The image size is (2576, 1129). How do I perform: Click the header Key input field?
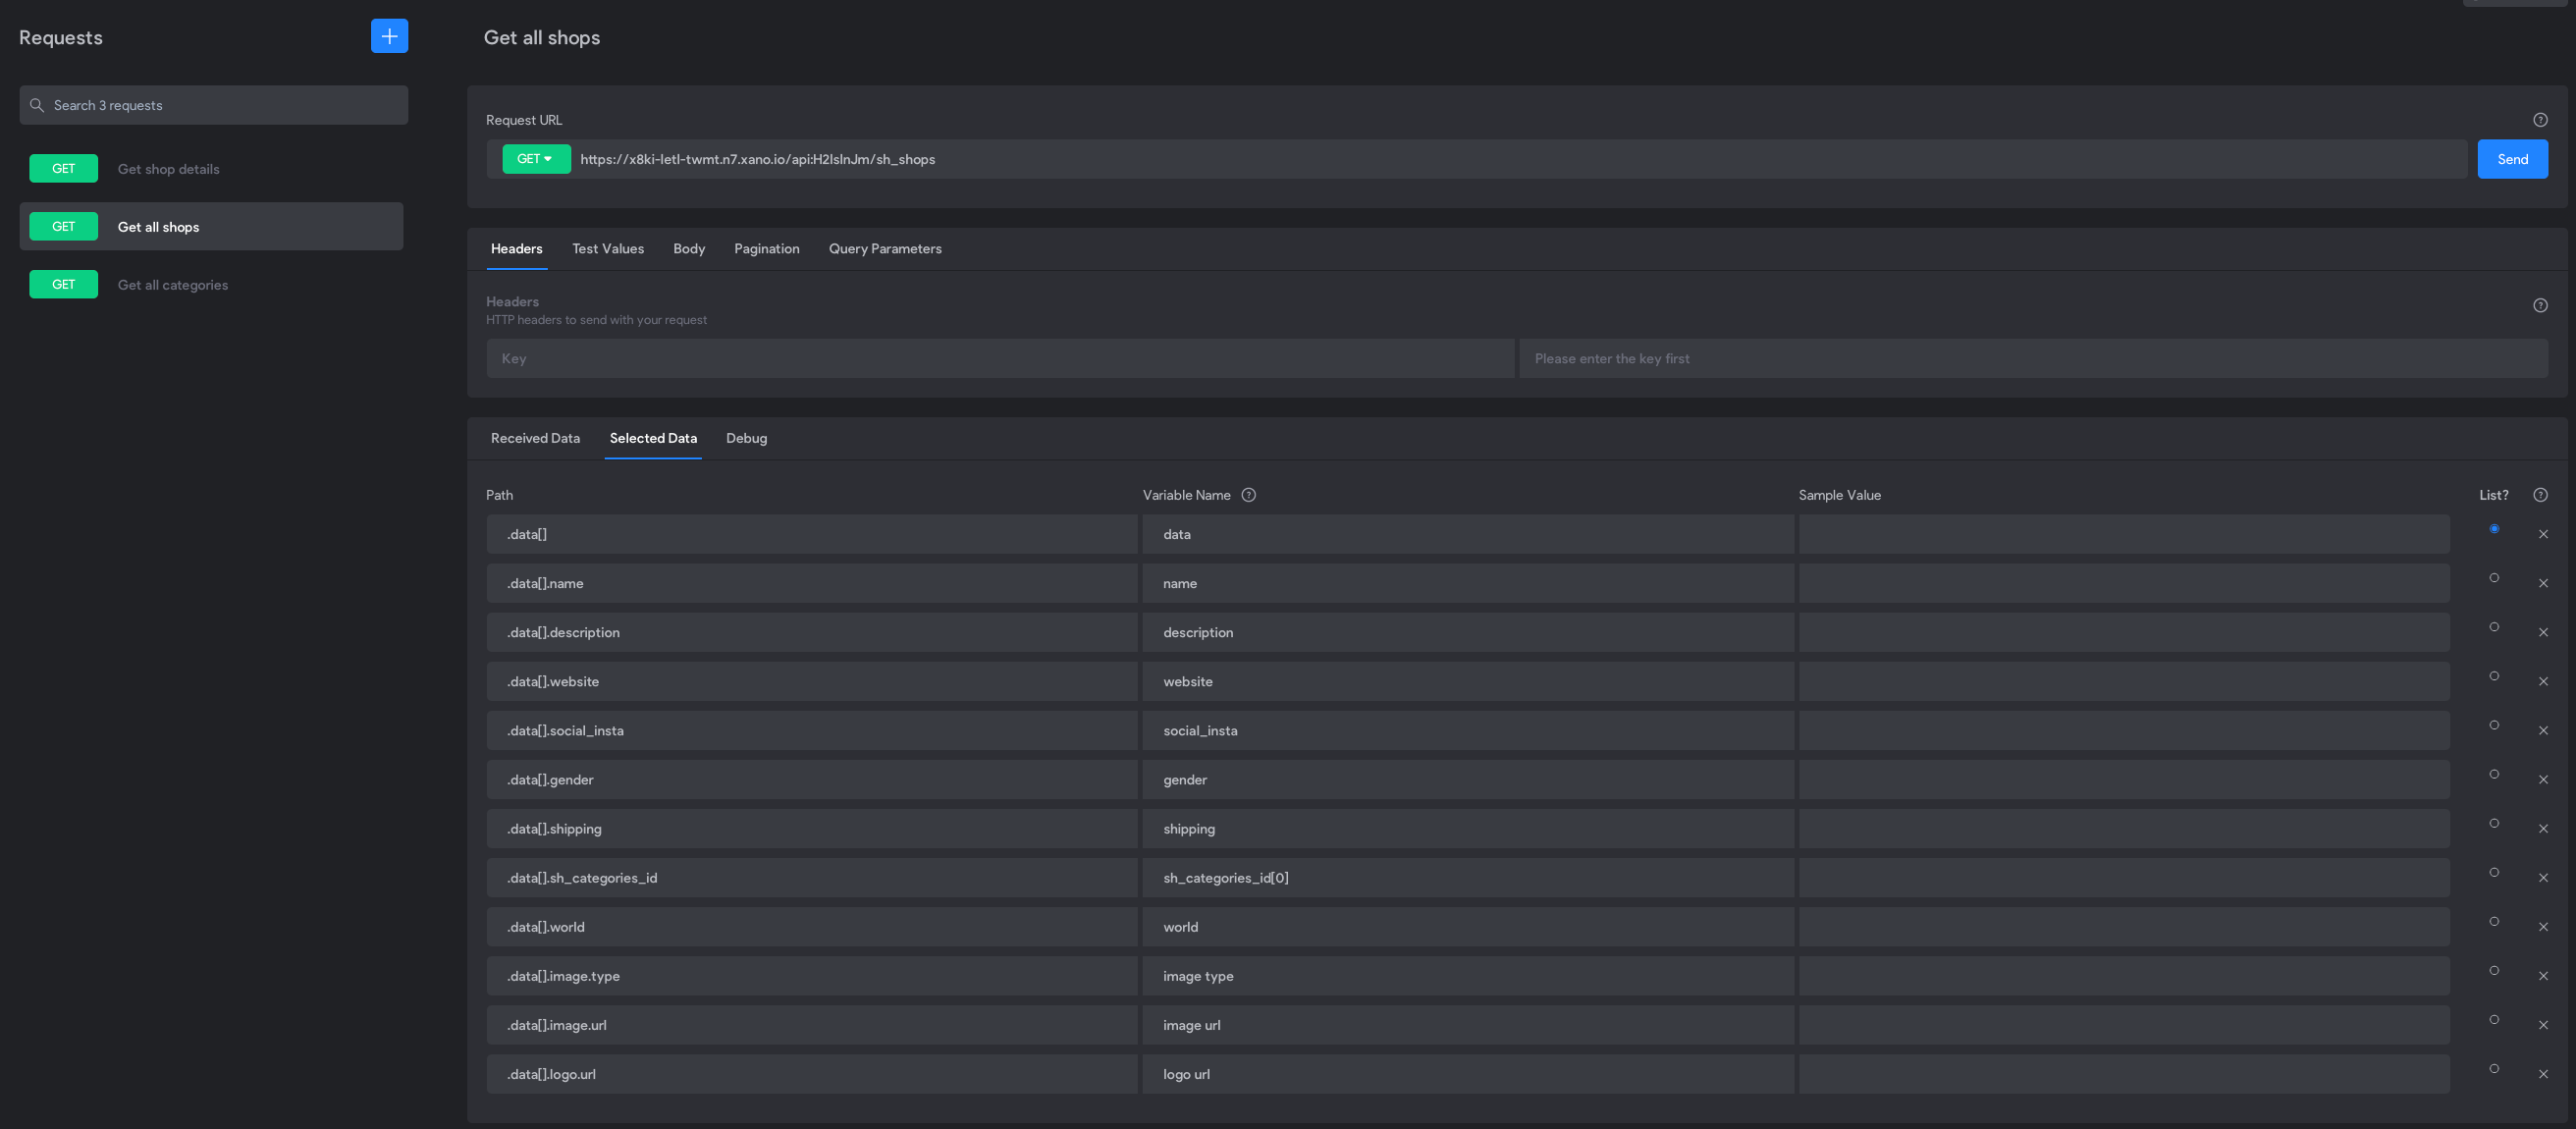point(1000,359)
